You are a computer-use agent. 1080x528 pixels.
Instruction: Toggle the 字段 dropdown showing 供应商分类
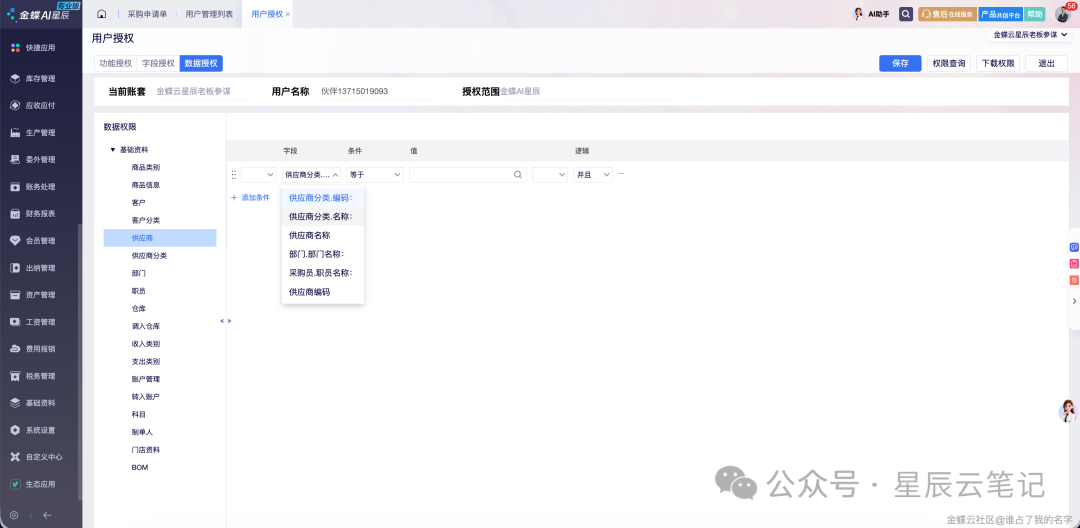point(311,175)
